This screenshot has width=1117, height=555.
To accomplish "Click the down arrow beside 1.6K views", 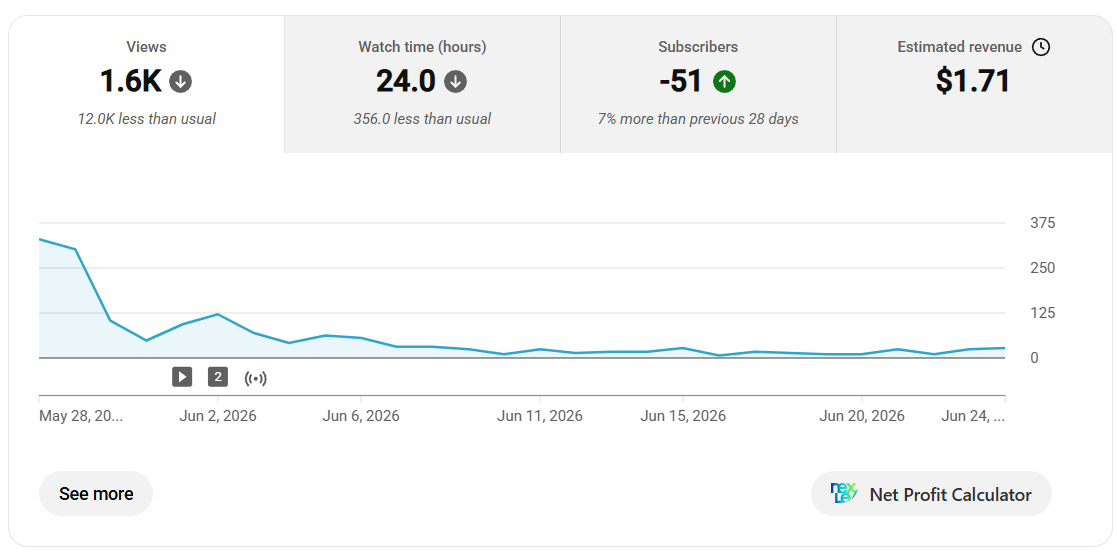I will 180,82.
